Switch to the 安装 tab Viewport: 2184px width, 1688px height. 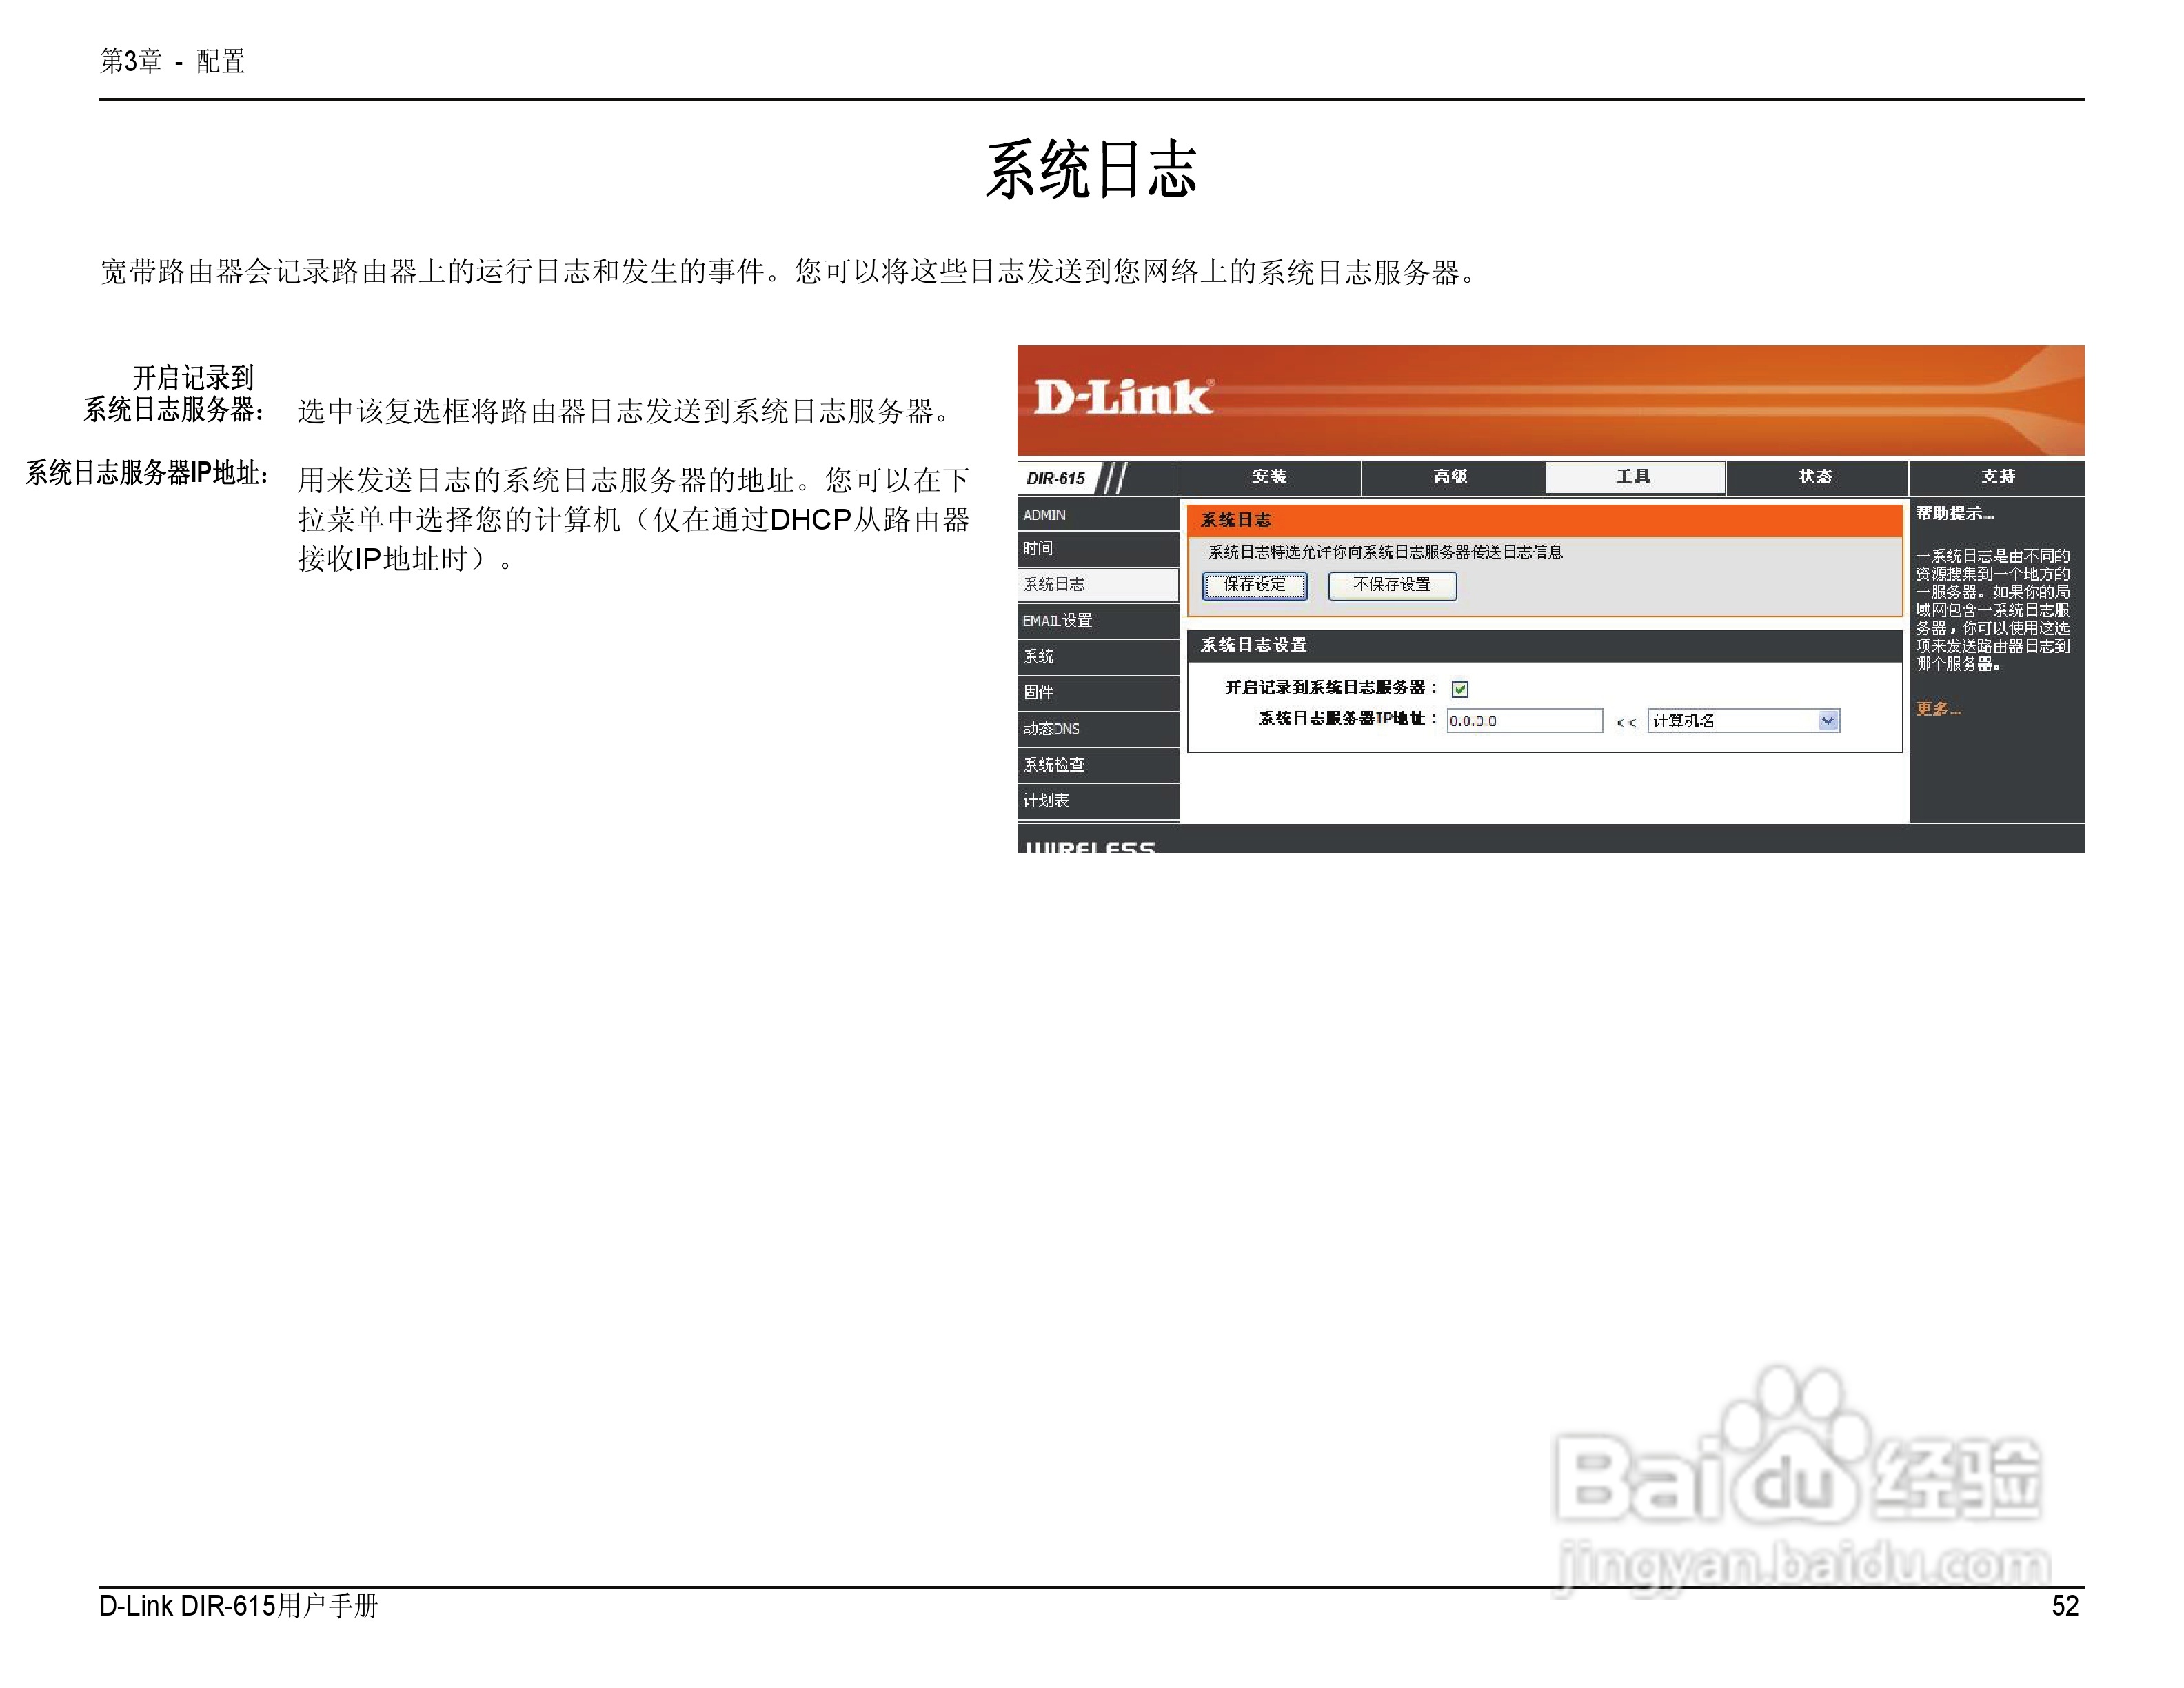(x=1269, y=477)
